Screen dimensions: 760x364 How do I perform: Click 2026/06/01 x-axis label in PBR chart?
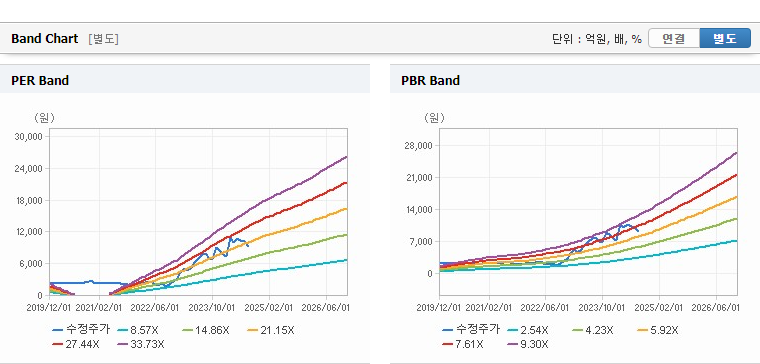tap(716, 308)
